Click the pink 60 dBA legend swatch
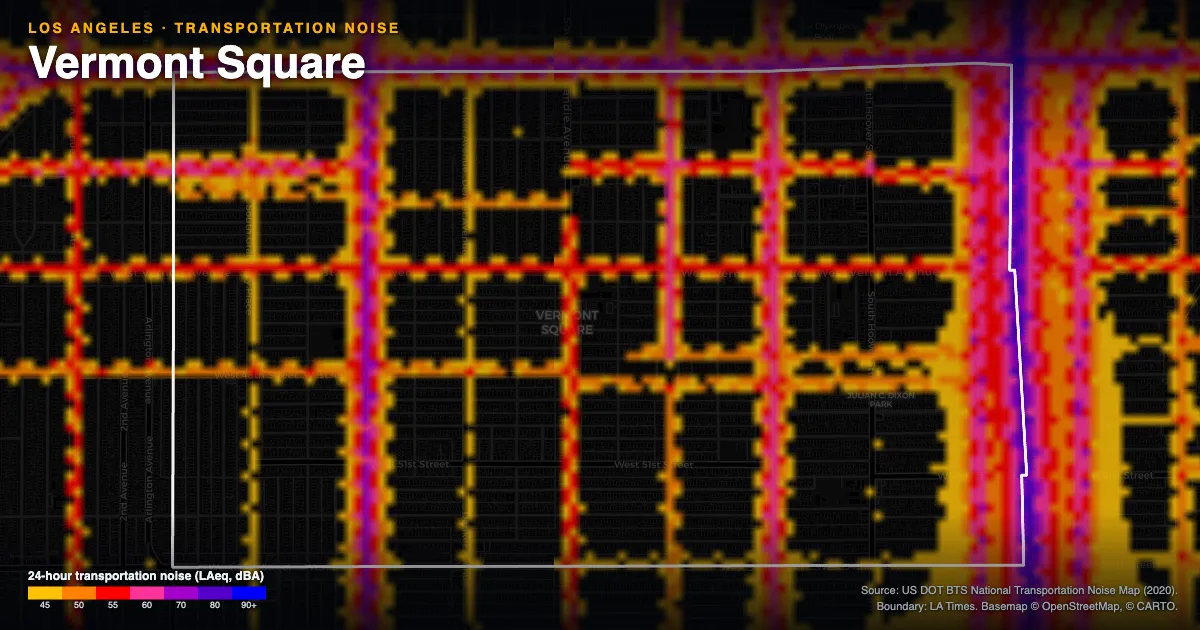1200x630 pixels. pyautogui.click(x=147, y=592)
